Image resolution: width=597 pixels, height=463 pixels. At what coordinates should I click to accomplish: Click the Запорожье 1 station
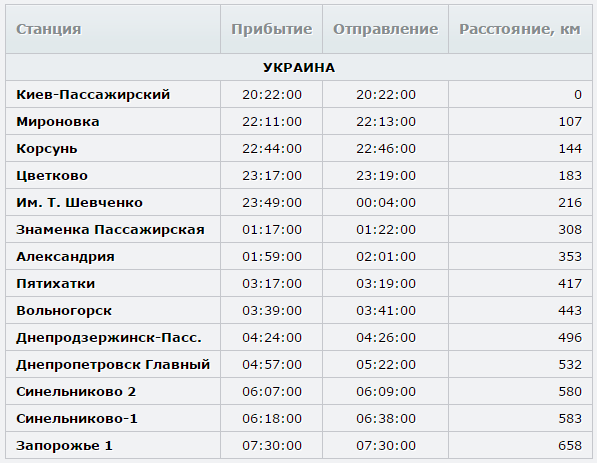pyautogui.click(x=64, y=446)
